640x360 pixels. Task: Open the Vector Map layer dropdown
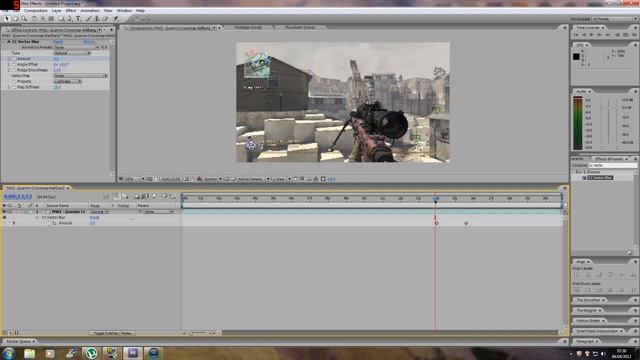(80, 76)
